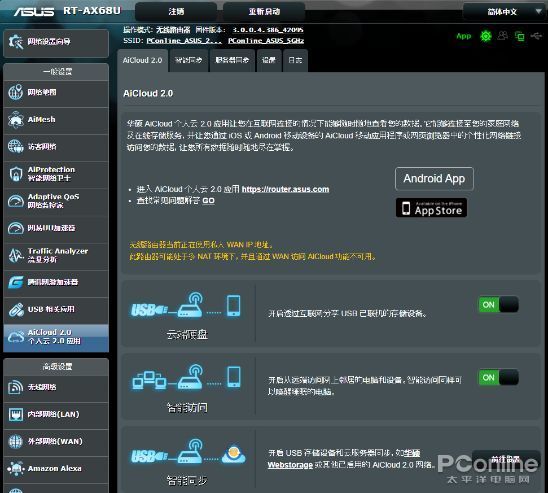Screen dimensions: 548x493
Task: Open the Amazon Alexa icon
Action: point(15,469)
